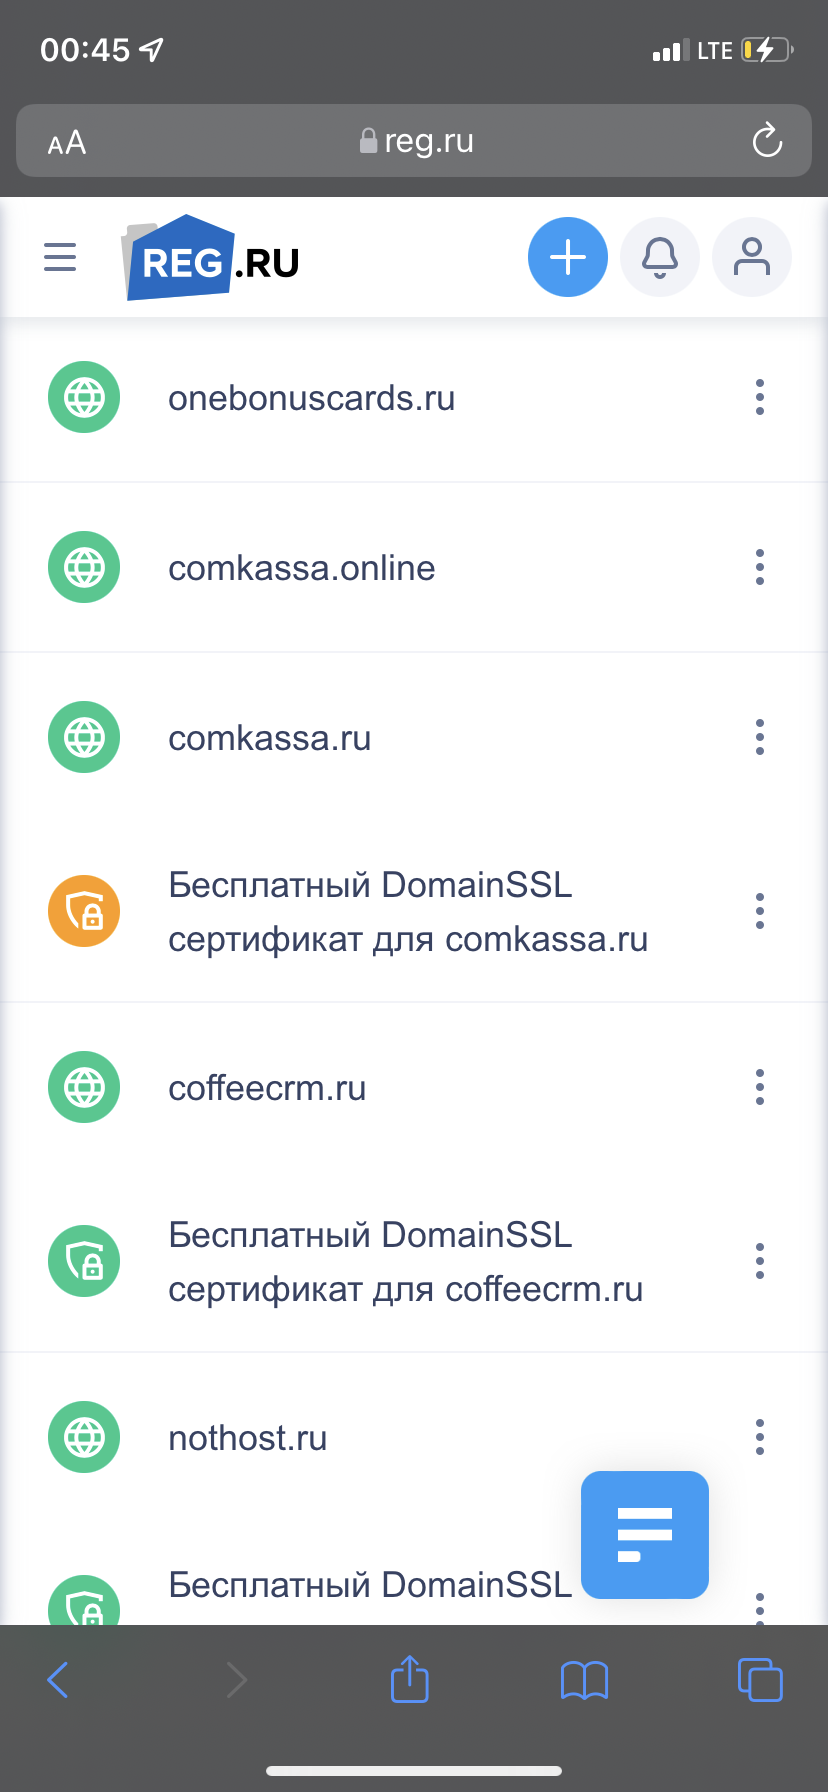The image size is (828, 1792).
Task: Open the notifications bell
Action: [x=660, y=258]
